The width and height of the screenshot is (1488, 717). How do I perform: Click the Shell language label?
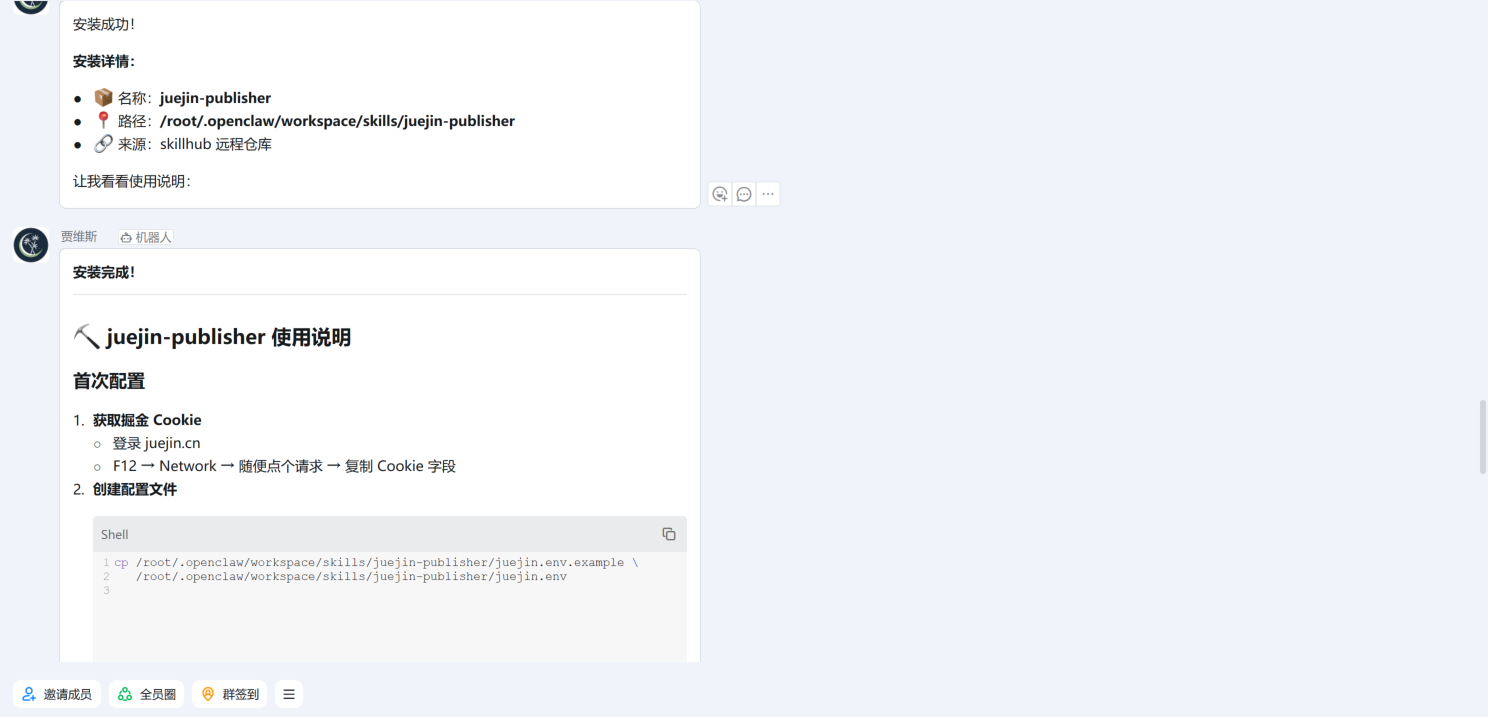[115, 534]
